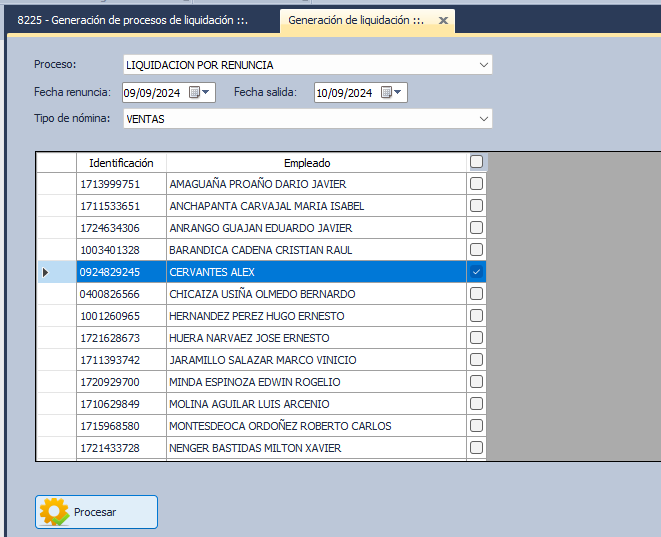Check the box for AMAGUAÑA PROAÑO DARIO JAVIER
The height and width of the screenshot is (537, 661).
tap(476, 184)
